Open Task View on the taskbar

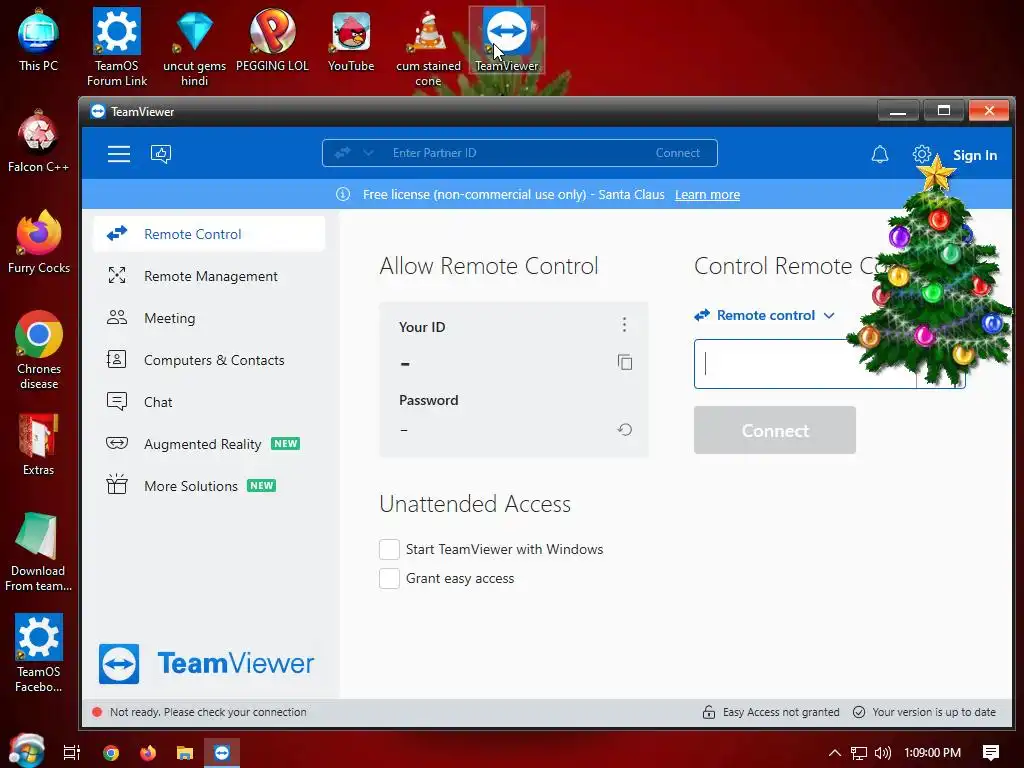[72, 753]
